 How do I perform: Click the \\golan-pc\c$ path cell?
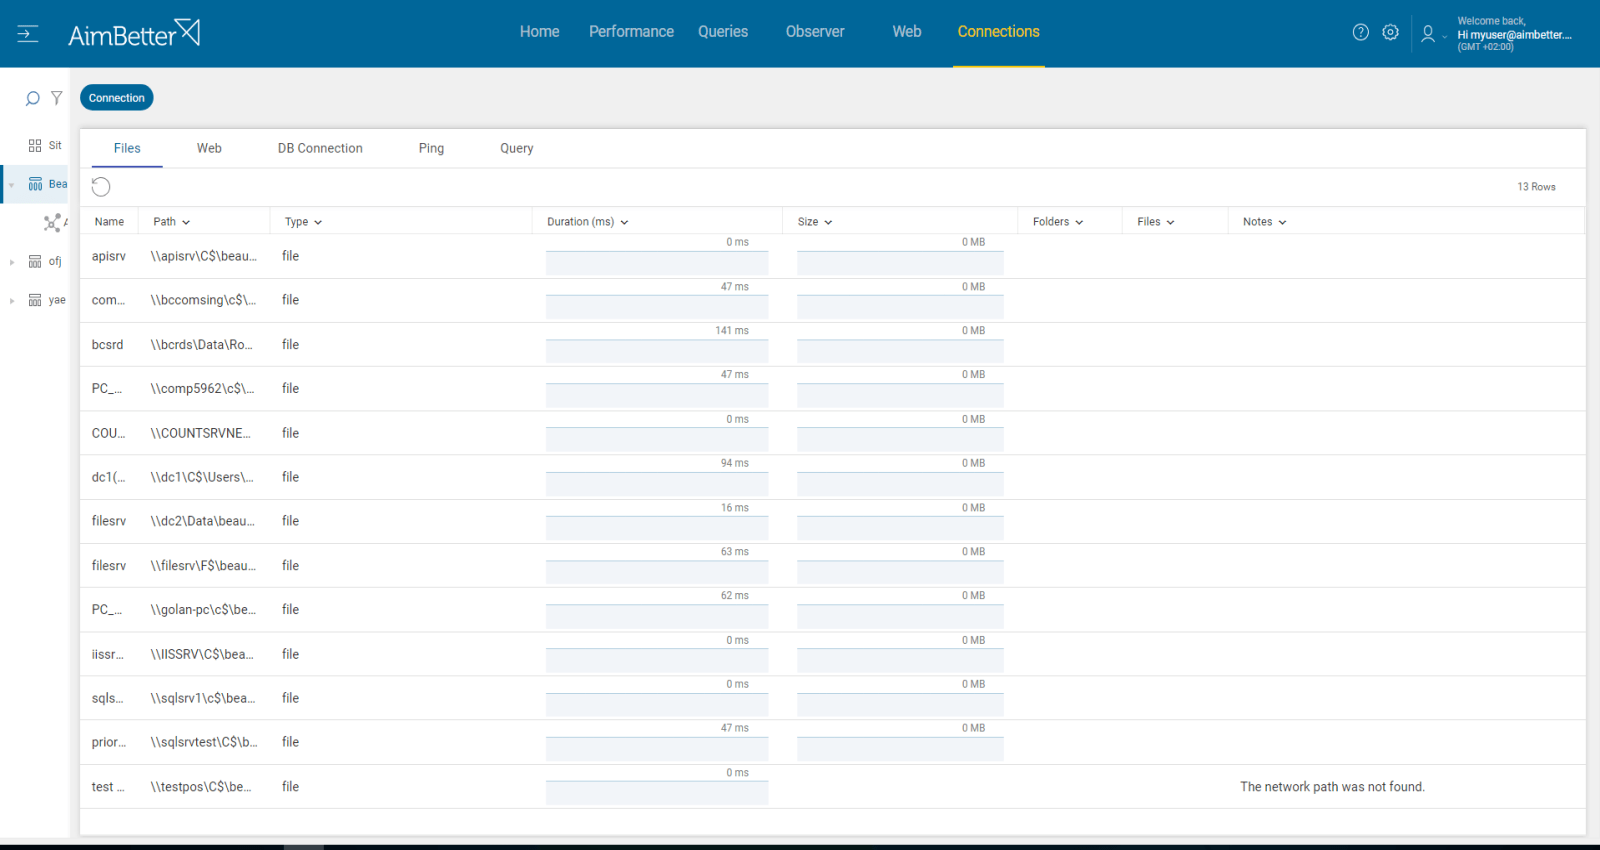(x=203, y=610)
